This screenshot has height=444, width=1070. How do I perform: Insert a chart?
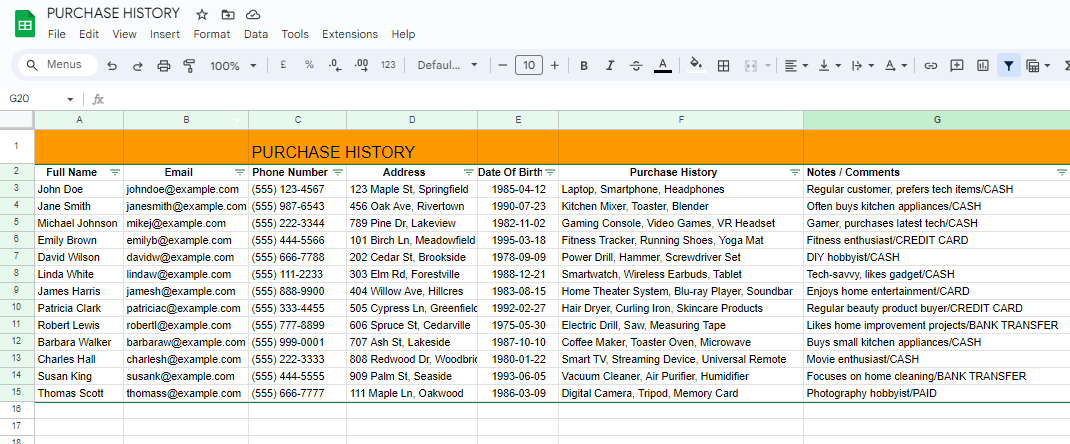(983, 65)
